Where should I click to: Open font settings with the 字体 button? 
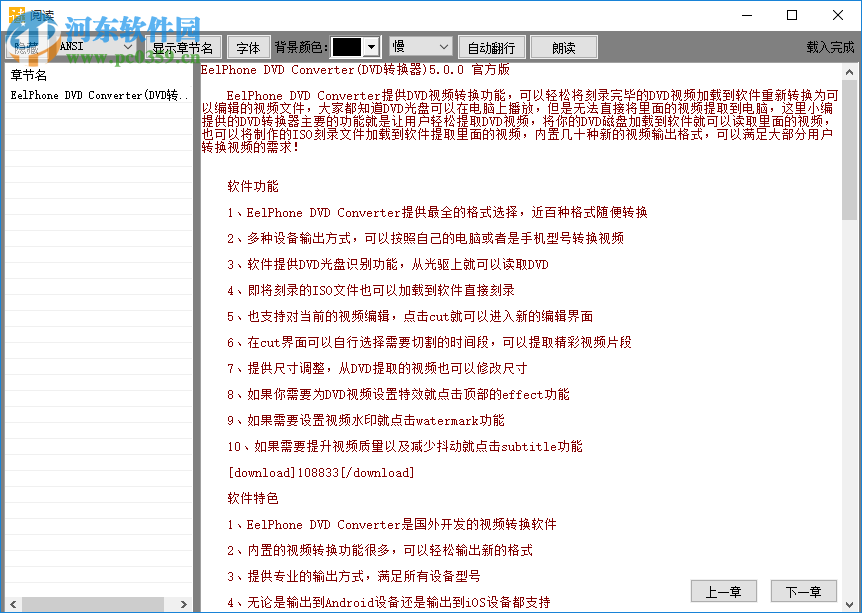pyautogui.click(x=248, y=47)
